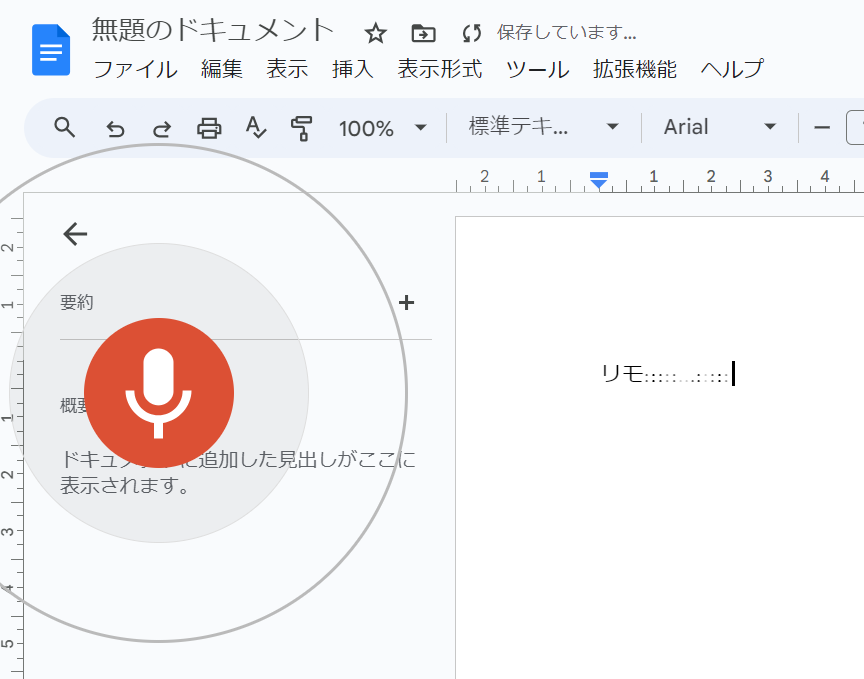Expand the 標準テキスト style dropdown
The image size is (864, 679).
[543, 127]
